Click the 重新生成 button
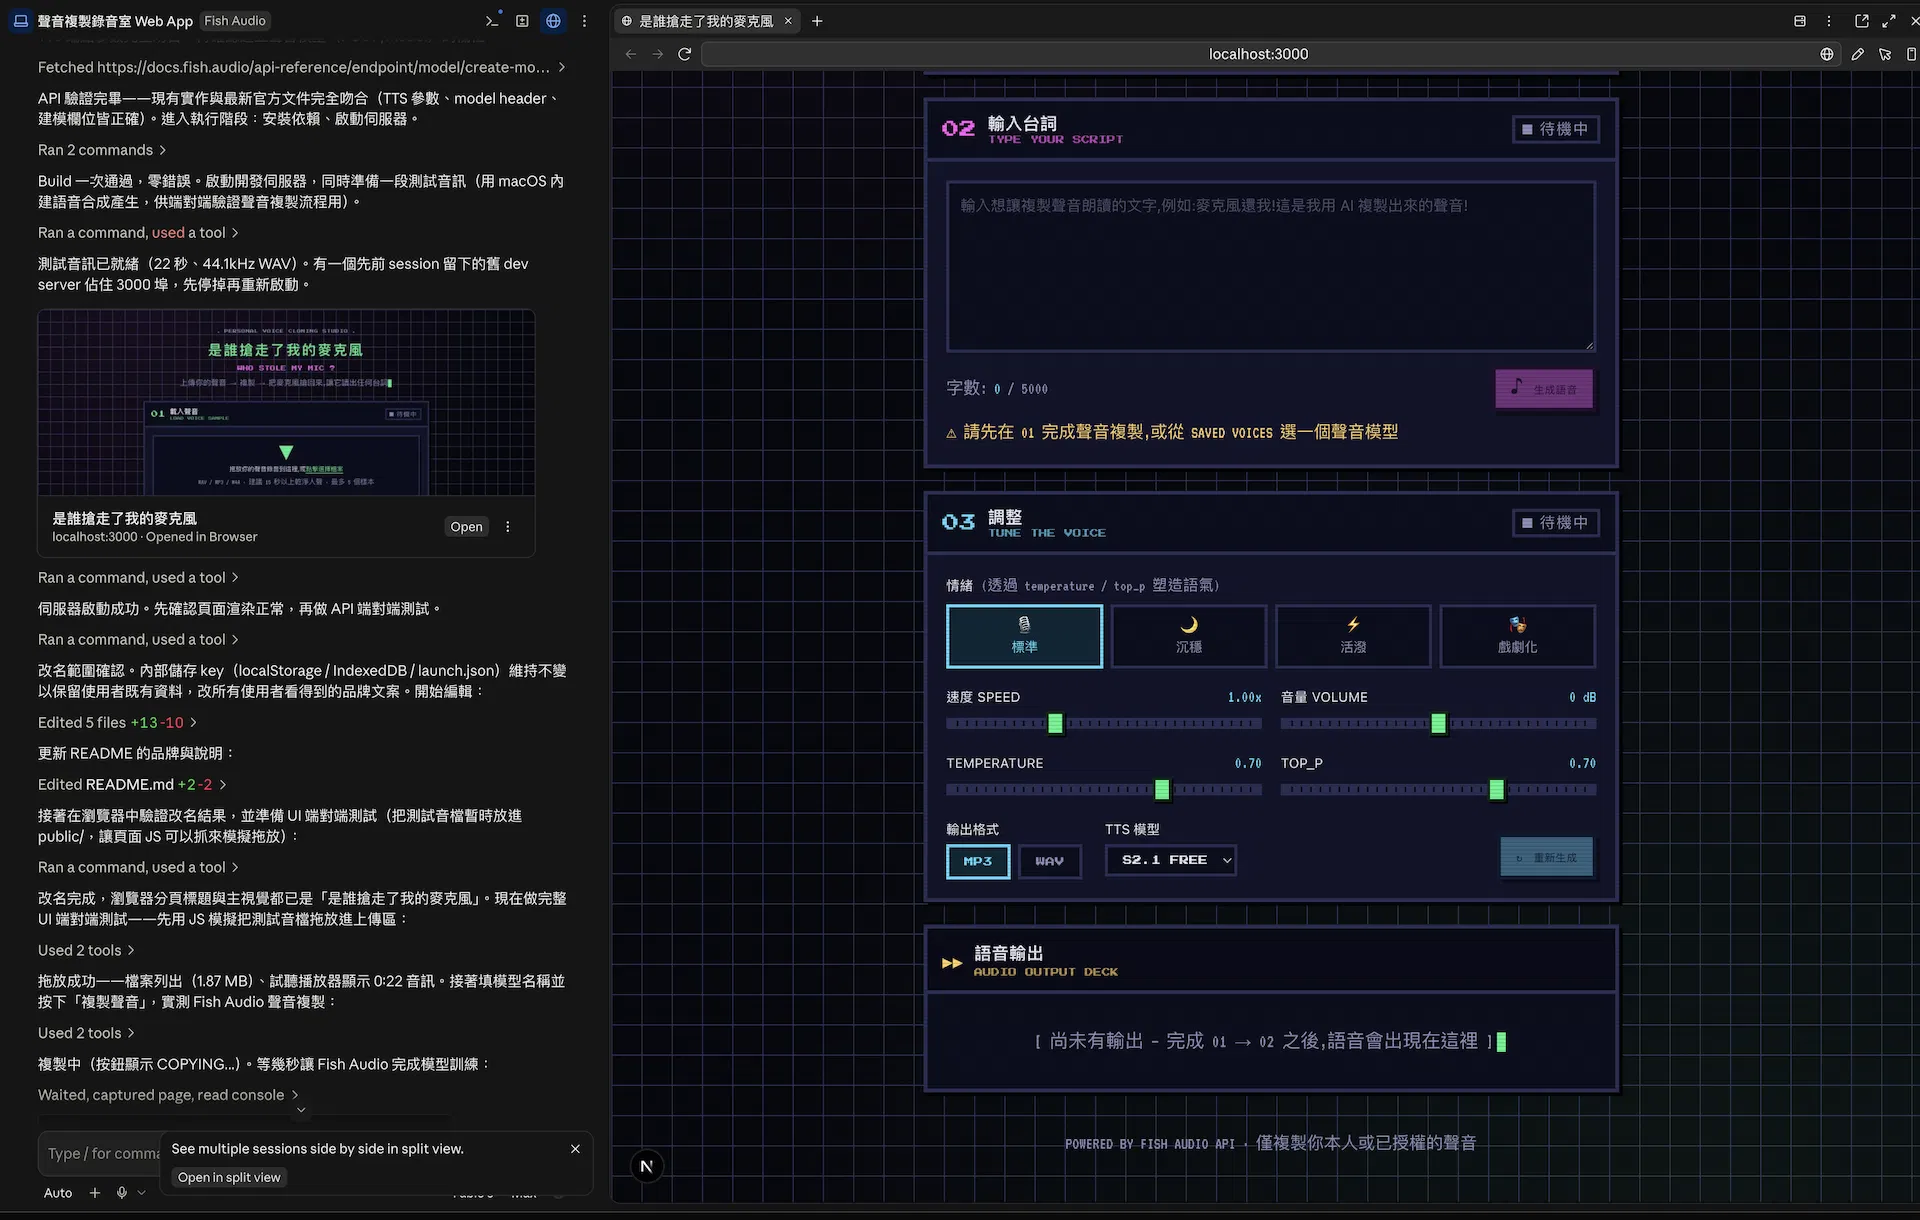The width and height of the screenshot is (1920, 1220). (1546, 858)
